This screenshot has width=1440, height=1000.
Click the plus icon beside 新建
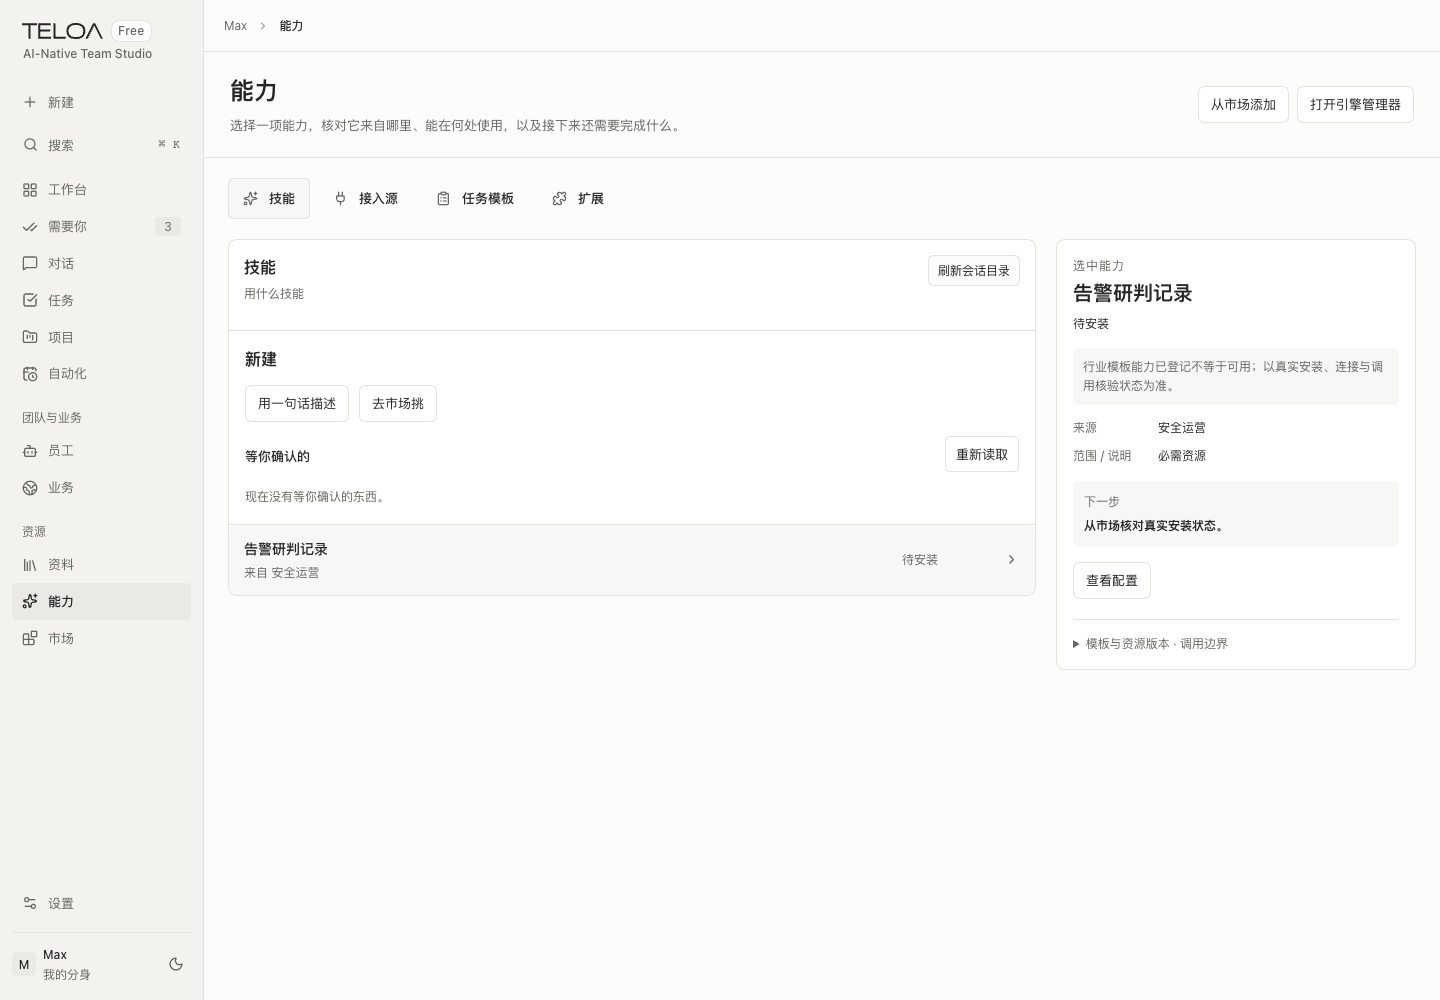(30, 102)
